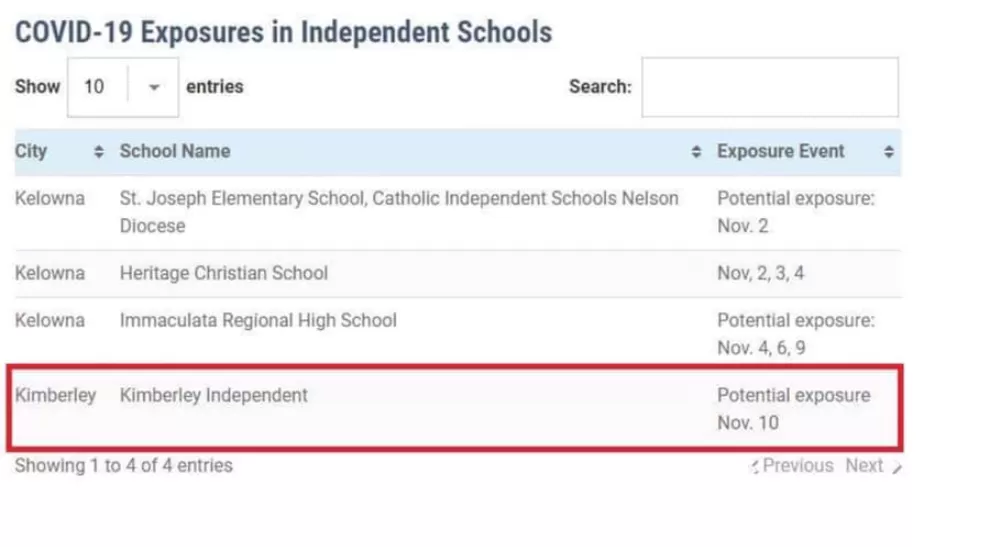
Task: Select Immaculata Regional High School row
Action: [458, 334]
